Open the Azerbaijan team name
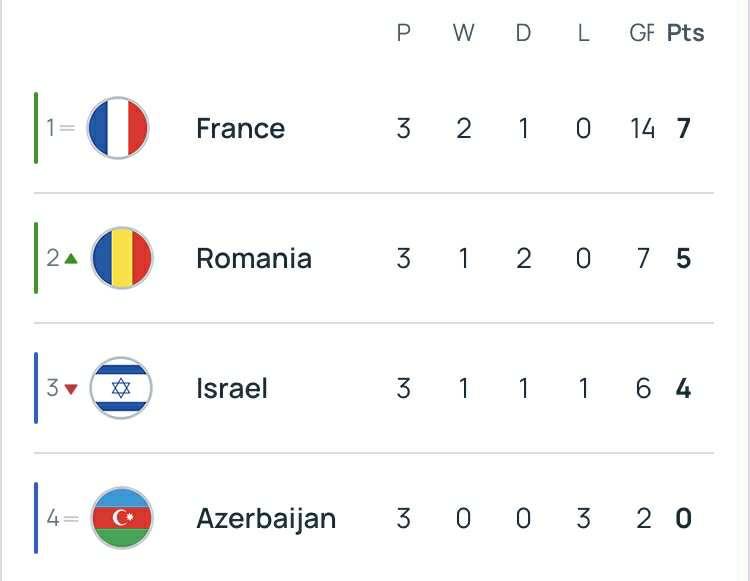 (266, 518)
